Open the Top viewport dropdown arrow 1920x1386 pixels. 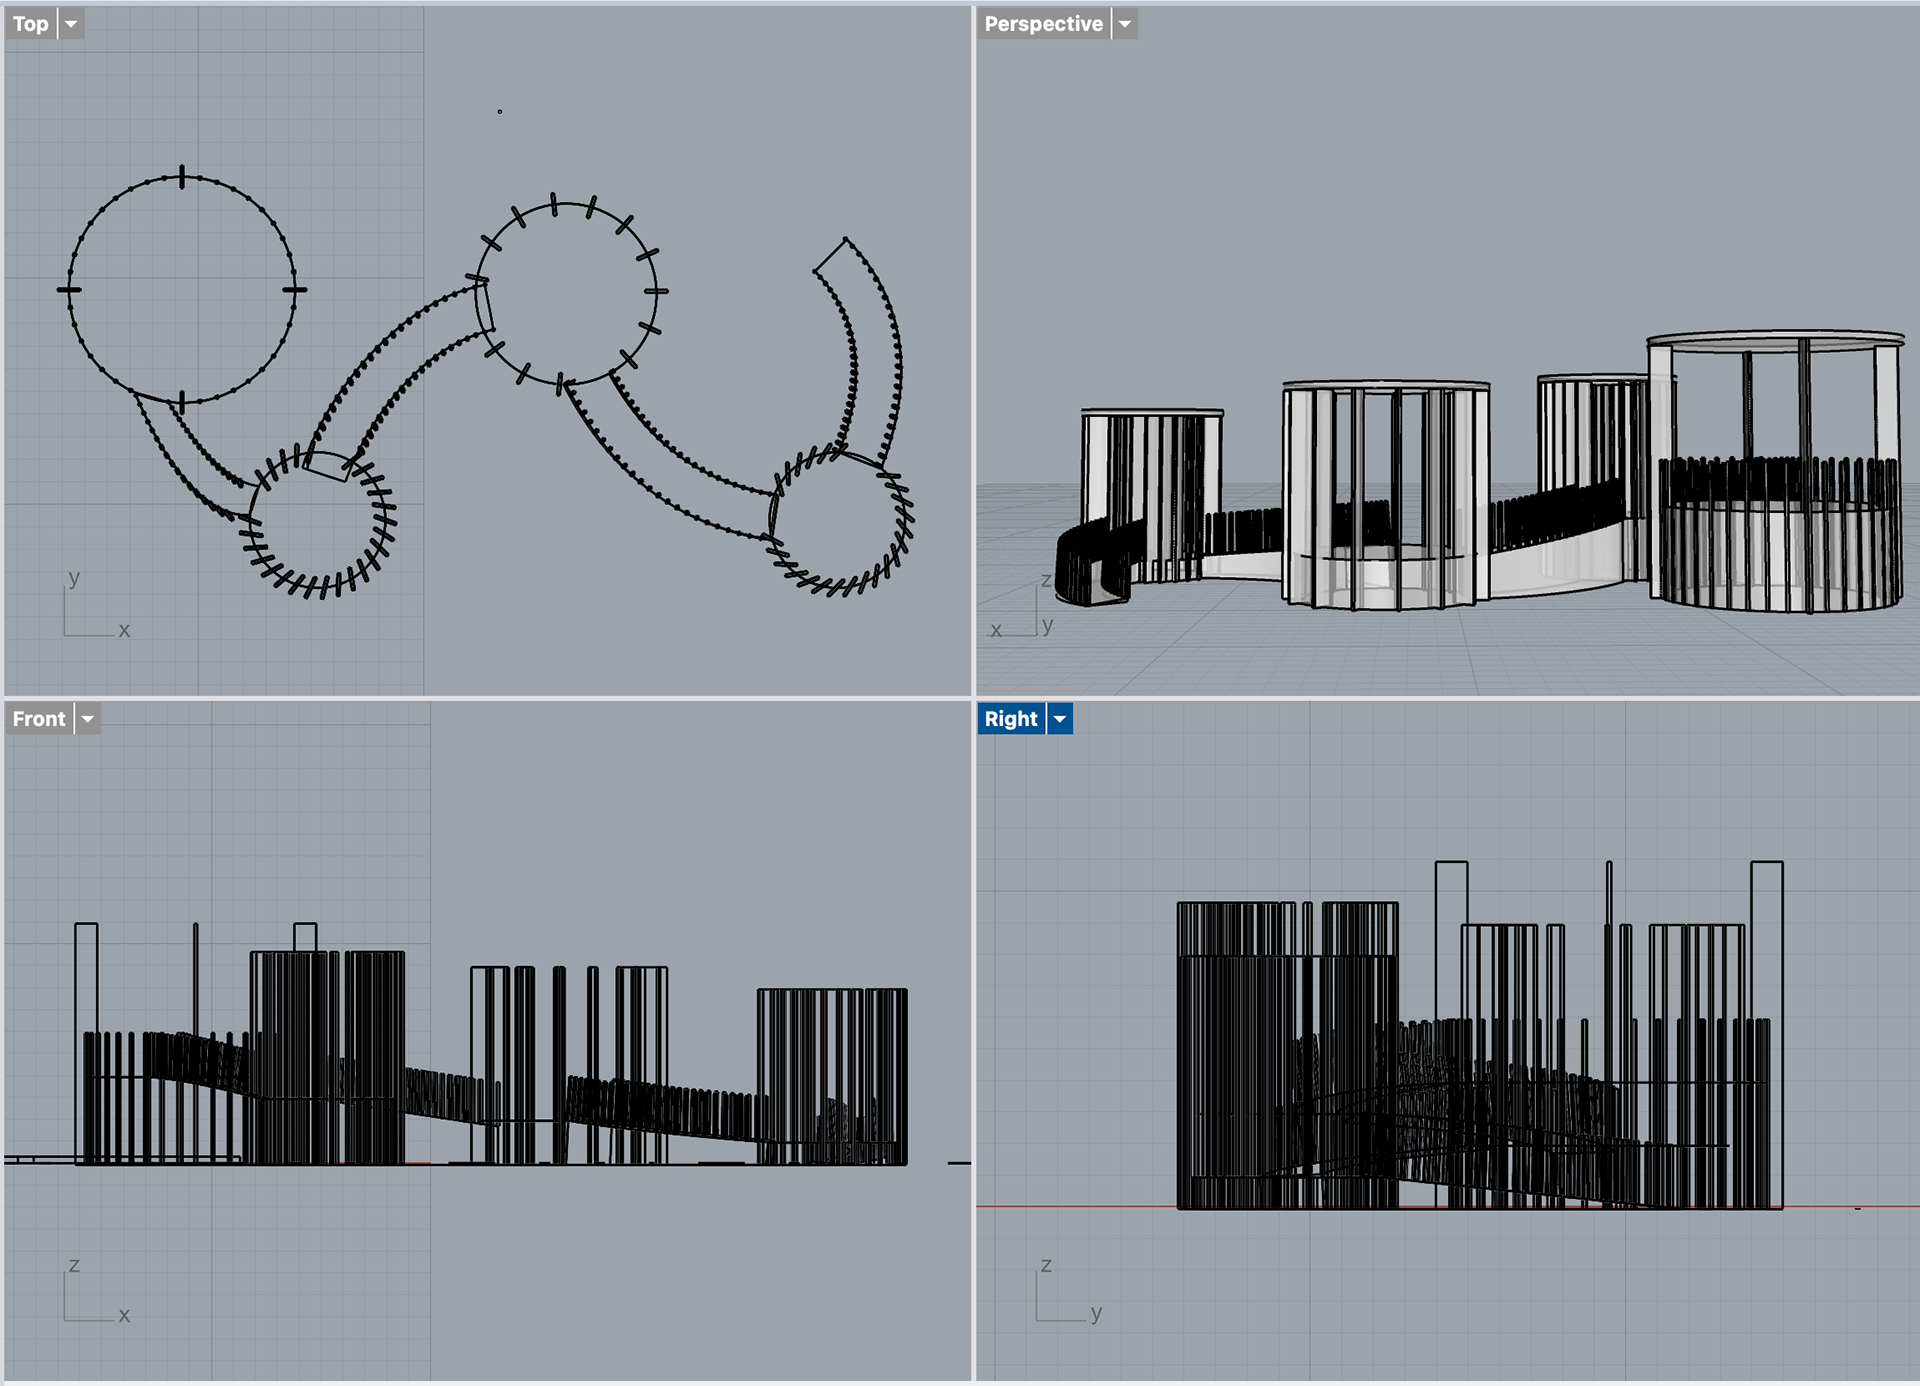(71, 24)
